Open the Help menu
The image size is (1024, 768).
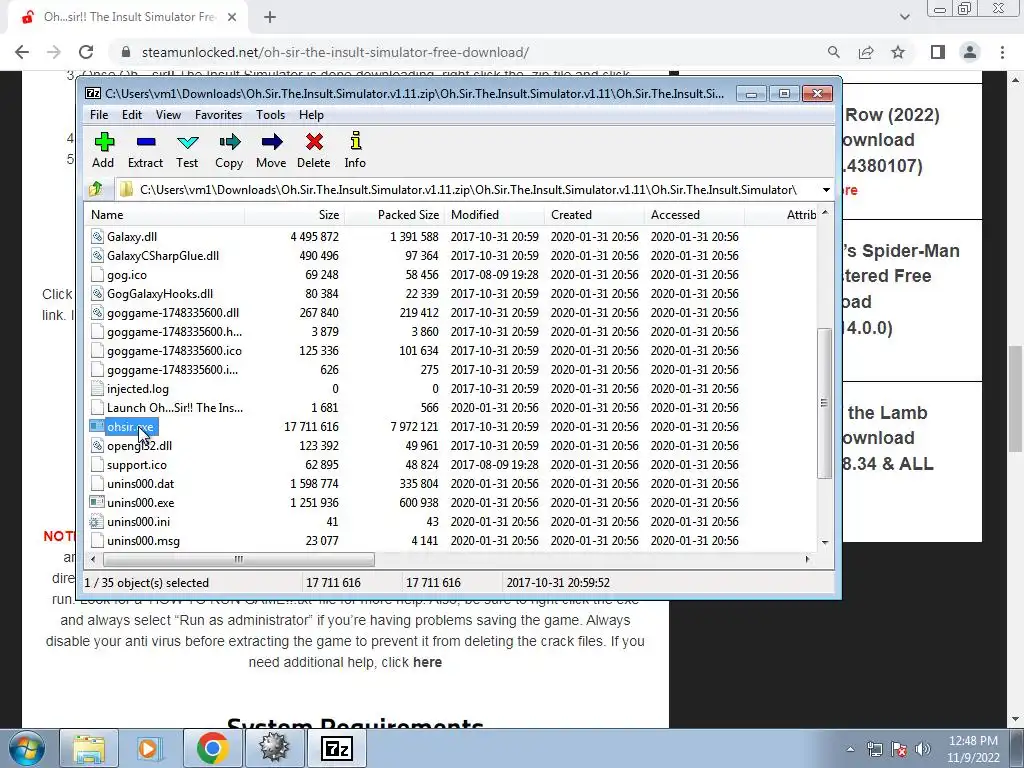pos(312,115)
